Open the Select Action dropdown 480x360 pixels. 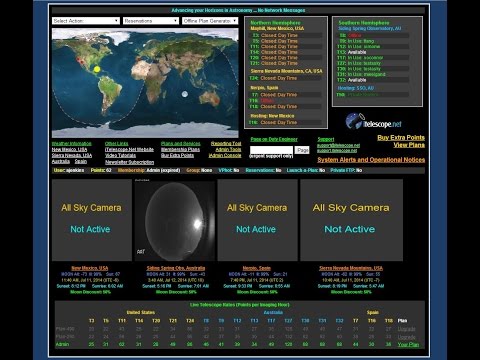[x=86, y=21]
